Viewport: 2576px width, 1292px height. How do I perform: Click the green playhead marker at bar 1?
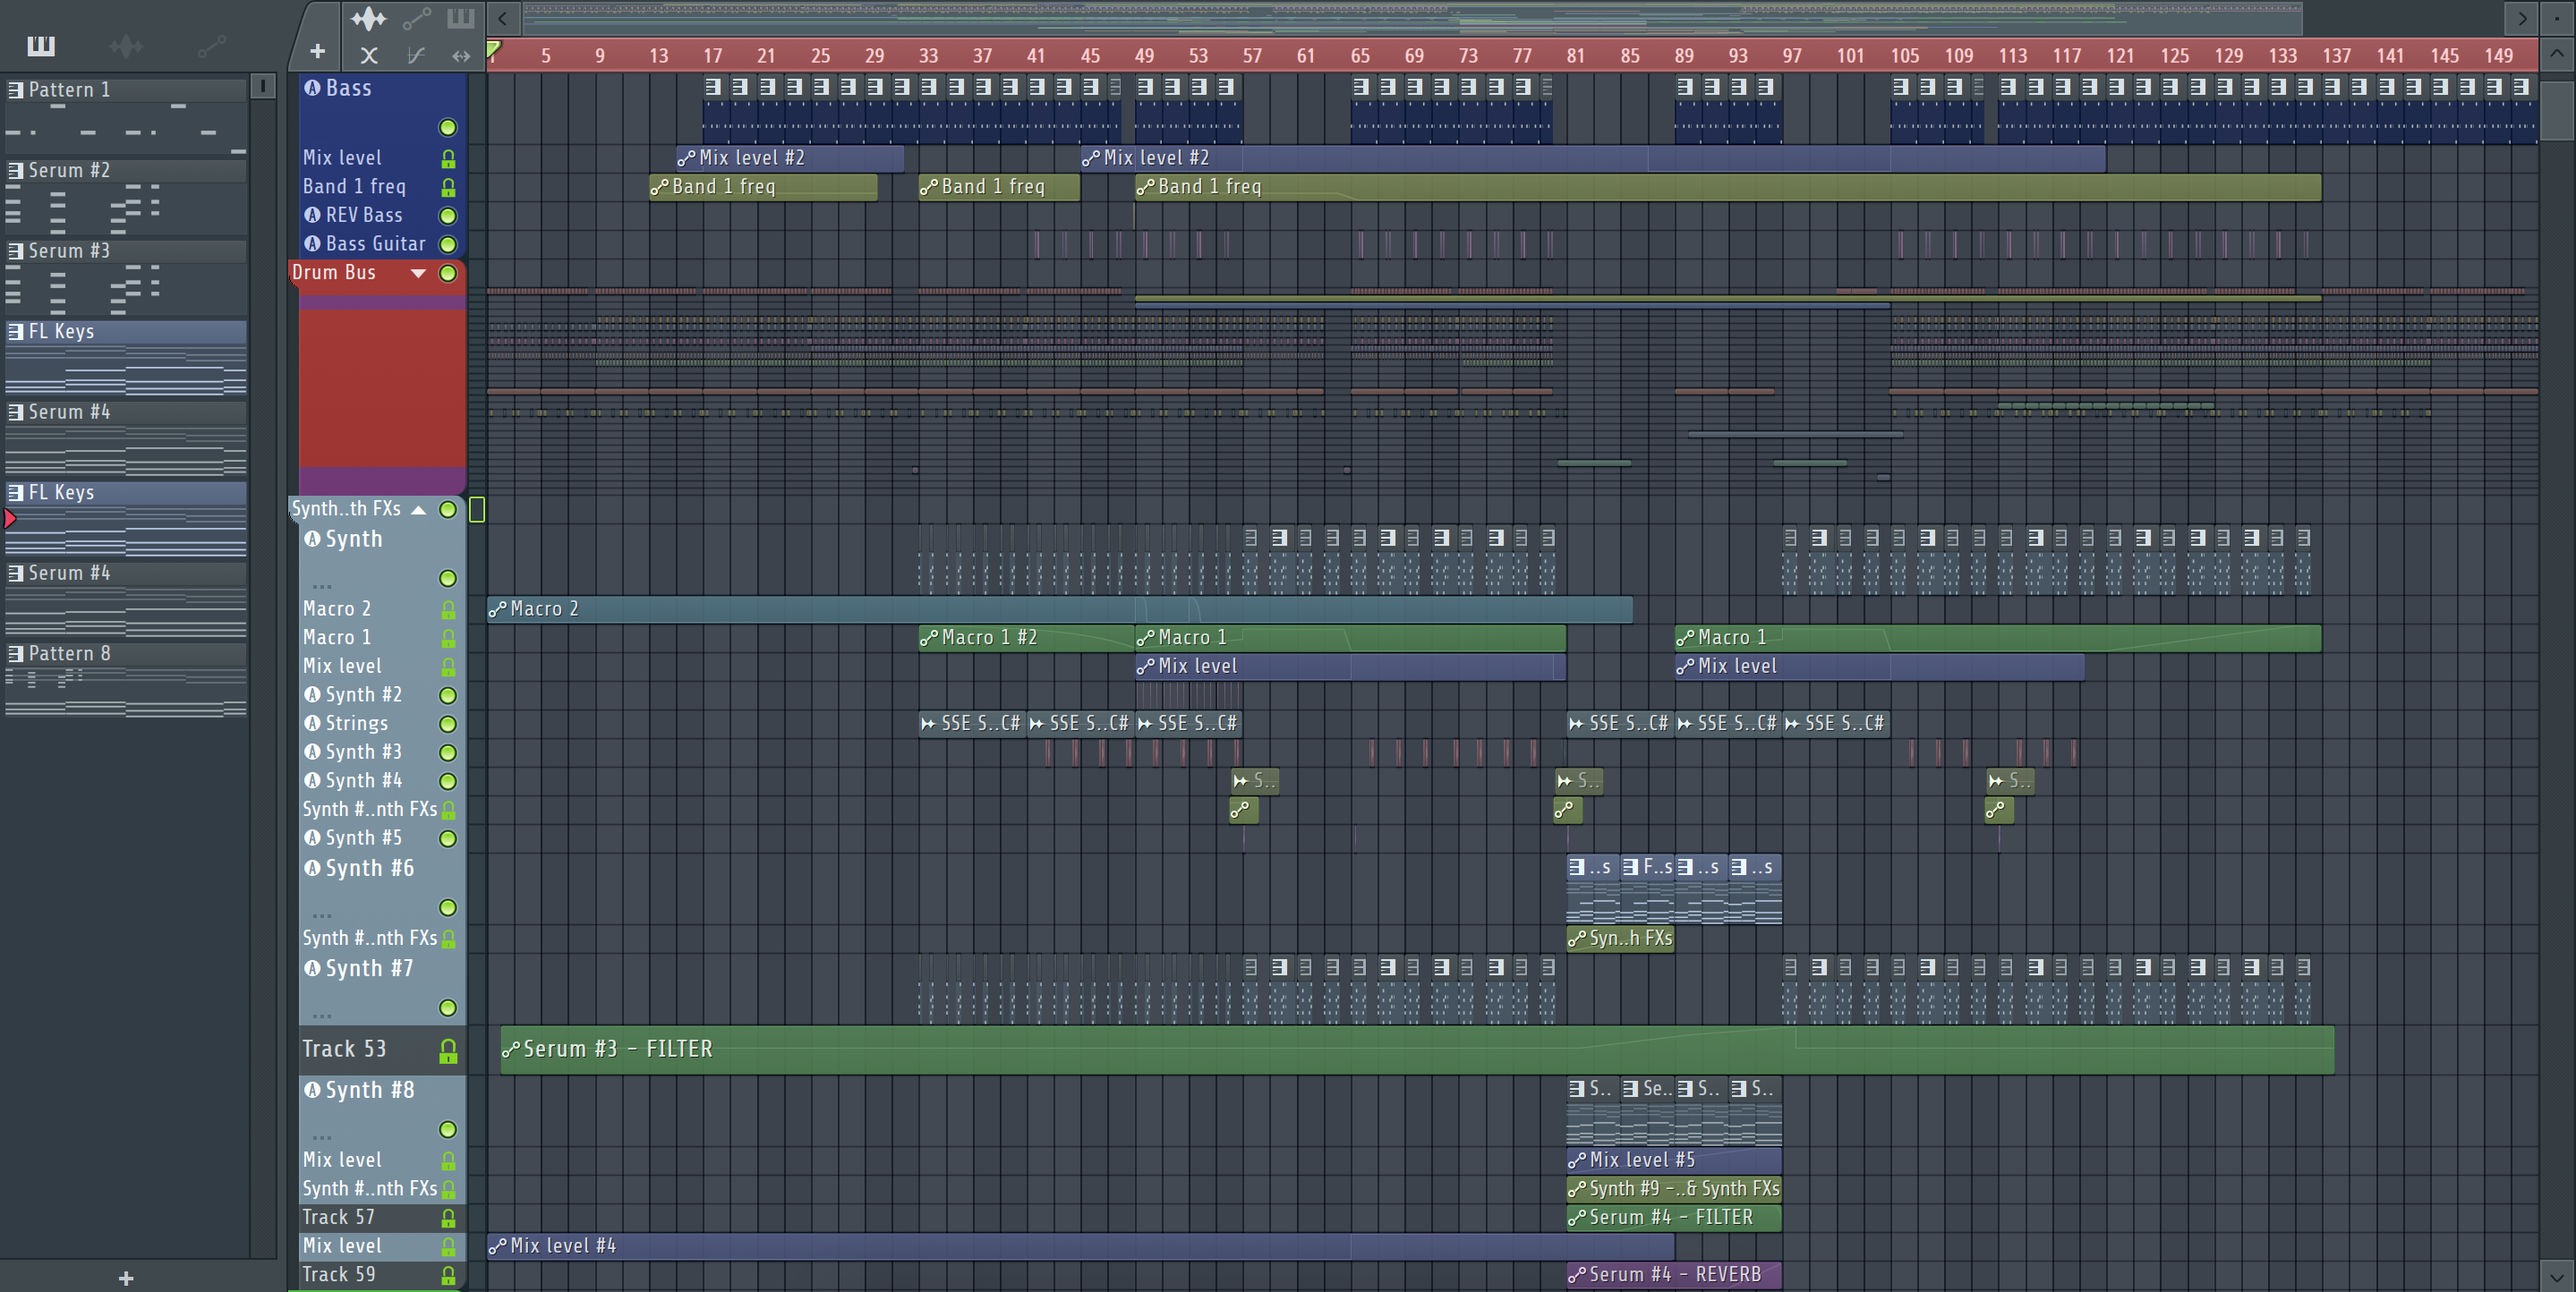click(493, 49)
